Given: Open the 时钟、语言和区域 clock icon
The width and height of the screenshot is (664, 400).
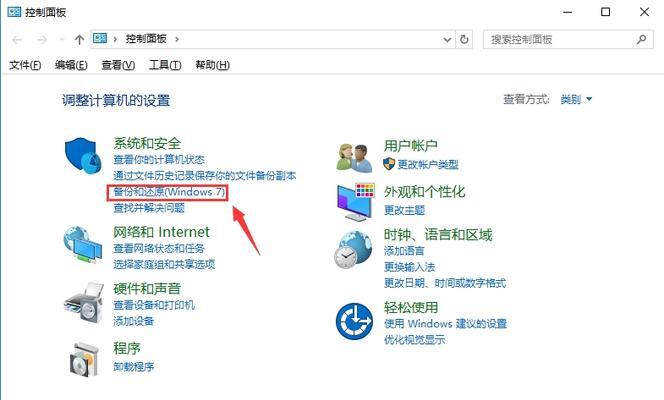Looking at the screenshot, I should [353, 250].
